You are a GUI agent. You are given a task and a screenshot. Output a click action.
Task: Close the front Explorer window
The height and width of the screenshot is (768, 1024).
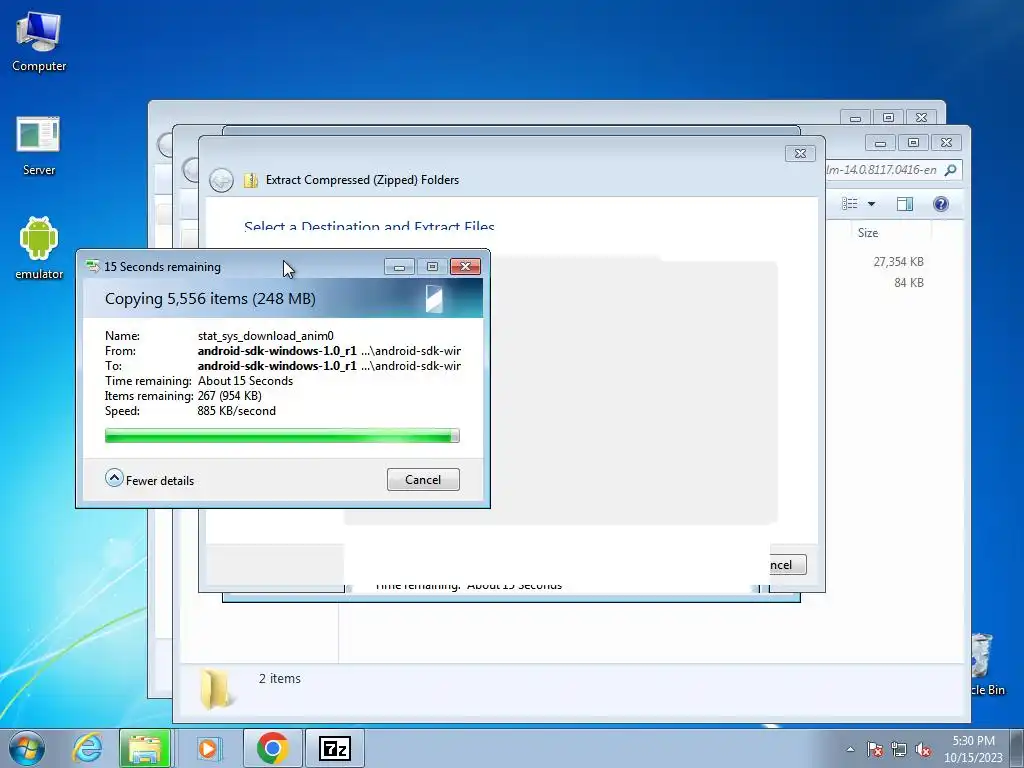pos(946,142)
